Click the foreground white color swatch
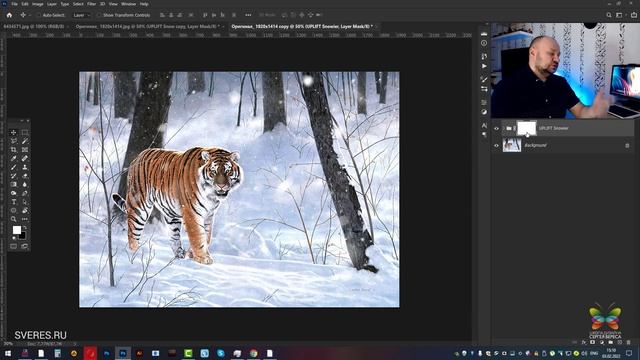This screenshot has height=360, width=640. point(16,230)
